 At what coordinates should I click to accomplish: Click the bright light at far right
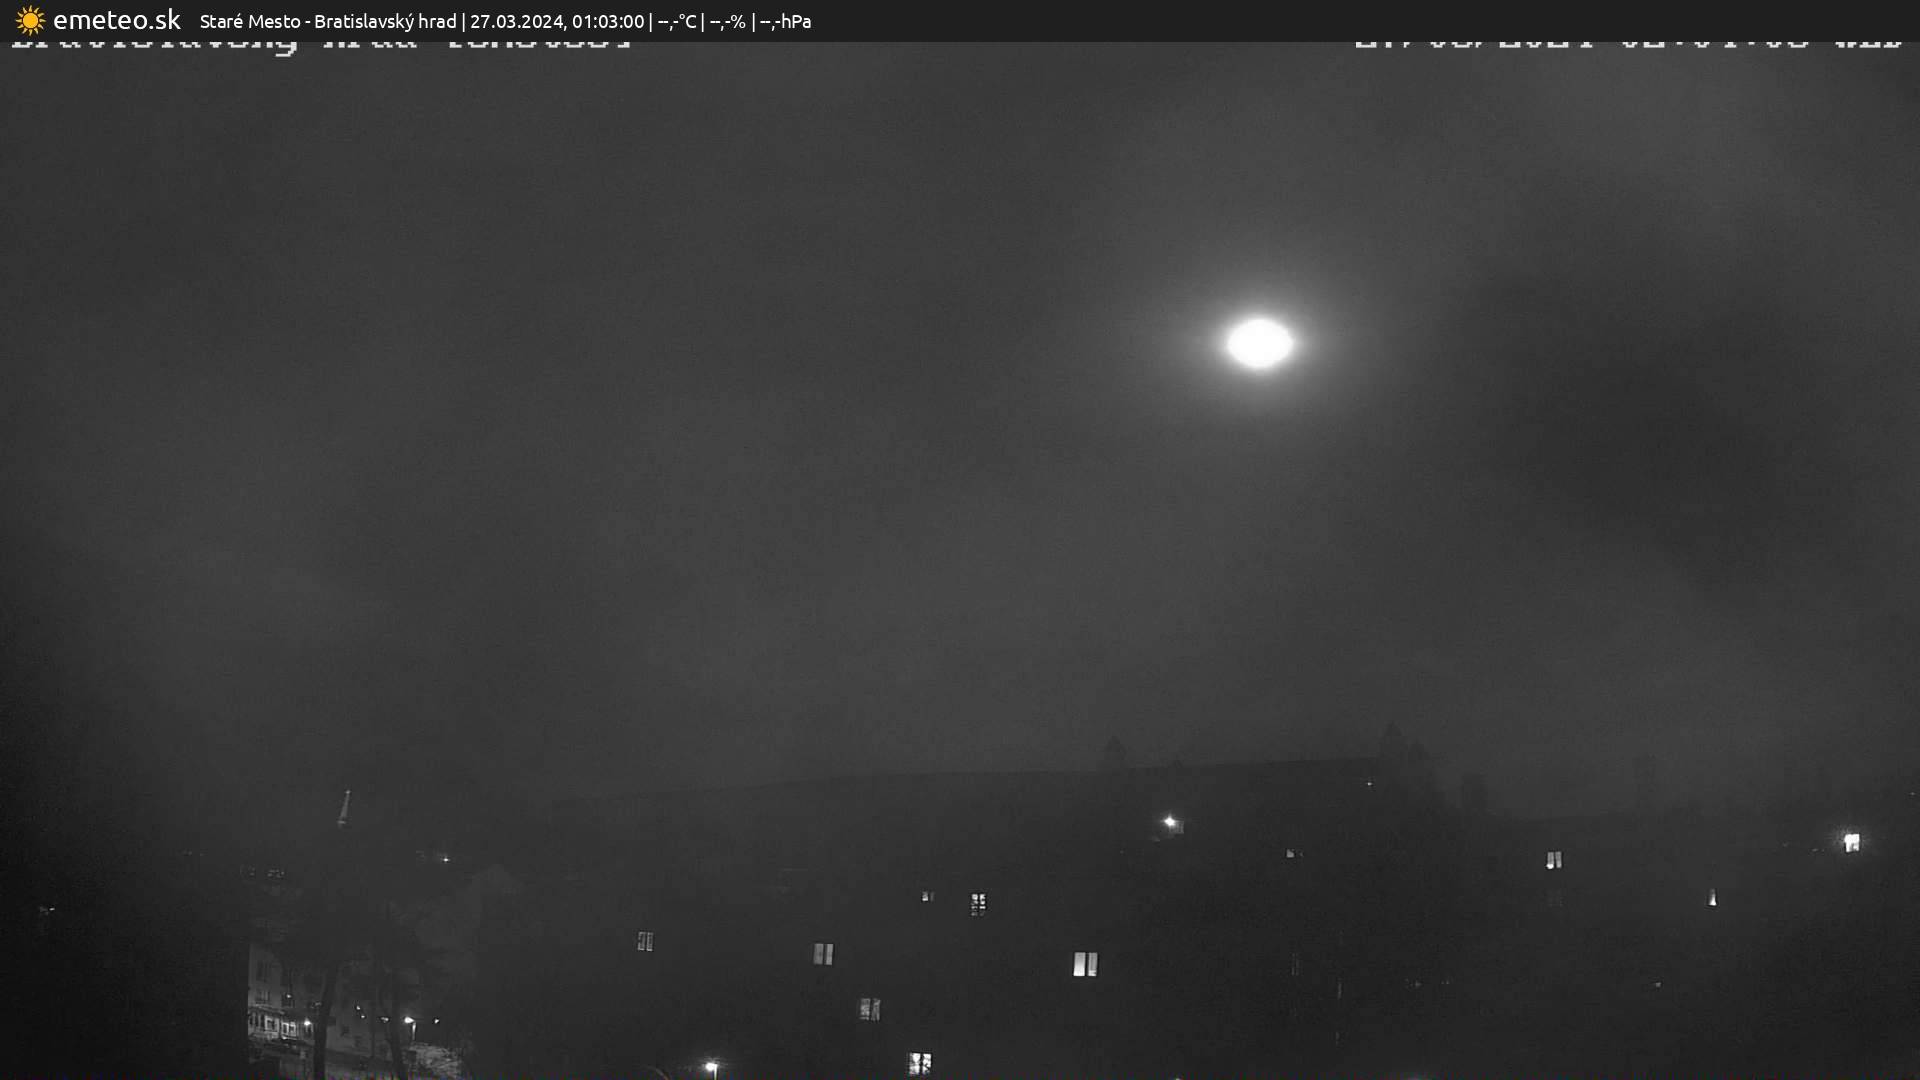click(1851, 842)
